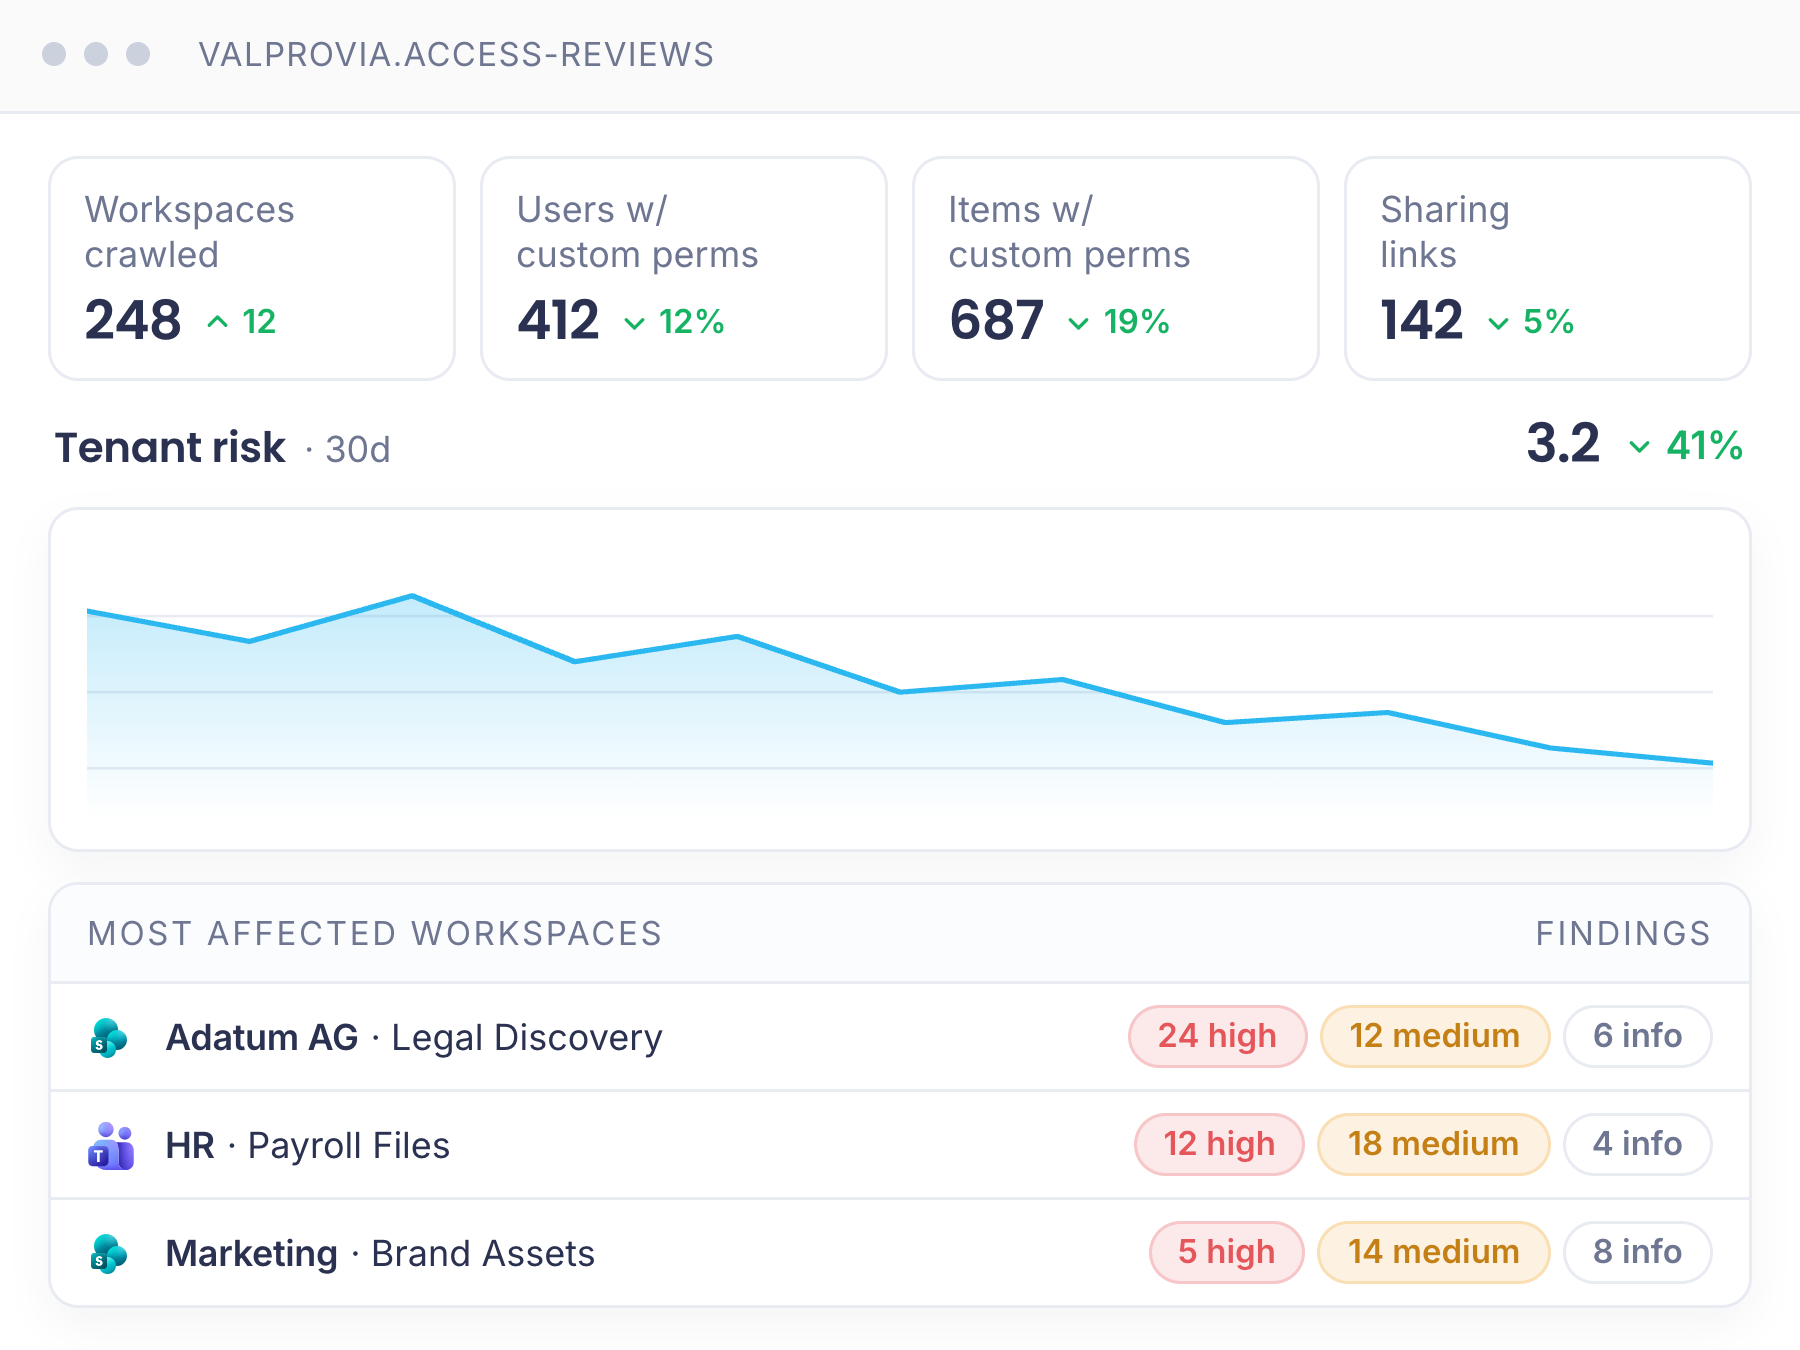Screen dimensions: 1800x1350
Task: Click SharePoint icon beside Adatum AG
Action: click(109, 1037)
